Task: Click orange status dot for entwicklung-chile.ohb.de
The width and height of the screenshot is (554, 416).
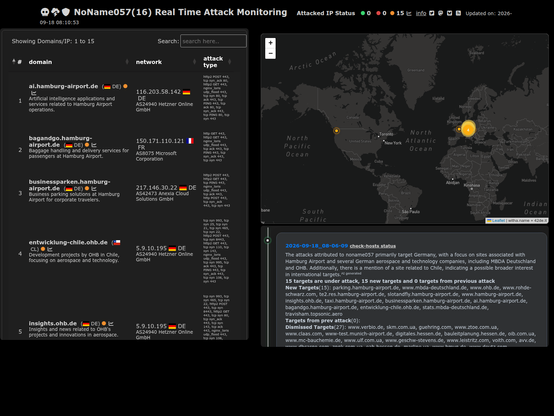Action: tap(43, 249)
